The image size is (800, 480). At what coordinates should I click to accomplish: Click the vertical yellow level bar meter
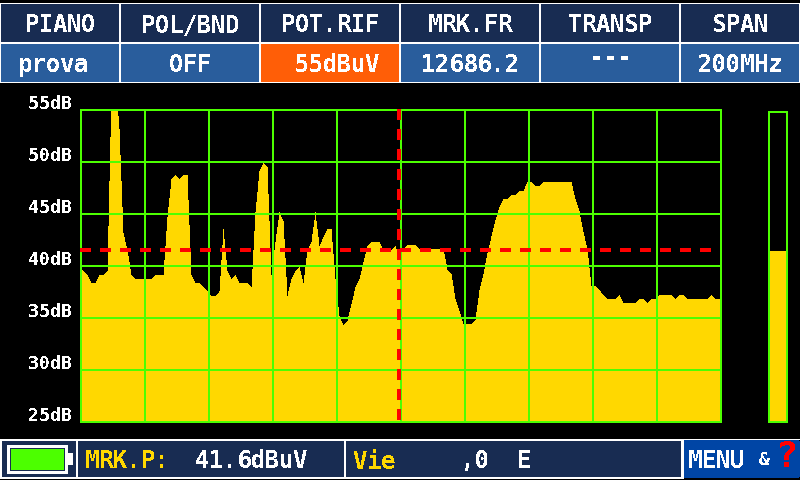point(778,267)
